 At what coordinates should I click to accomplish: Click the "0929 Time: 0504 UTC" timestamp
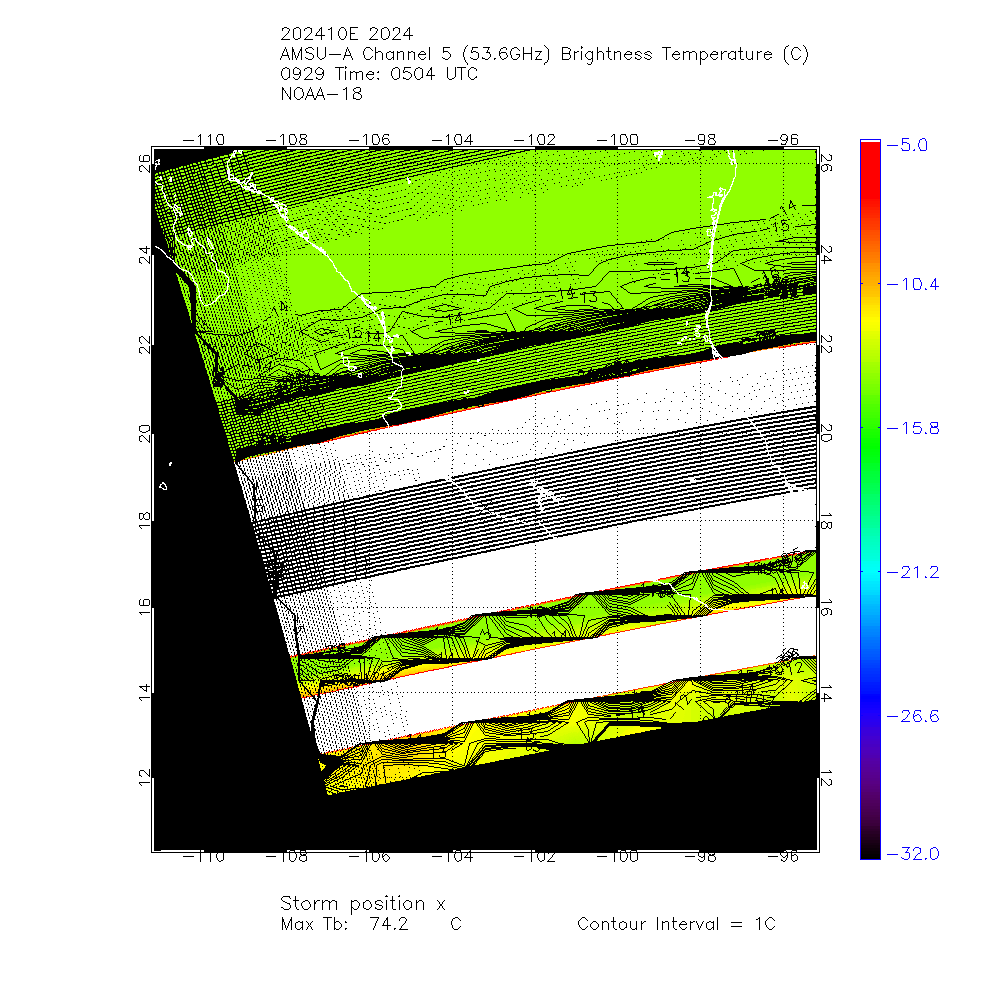pyautogui.click(x=379, y=75)
